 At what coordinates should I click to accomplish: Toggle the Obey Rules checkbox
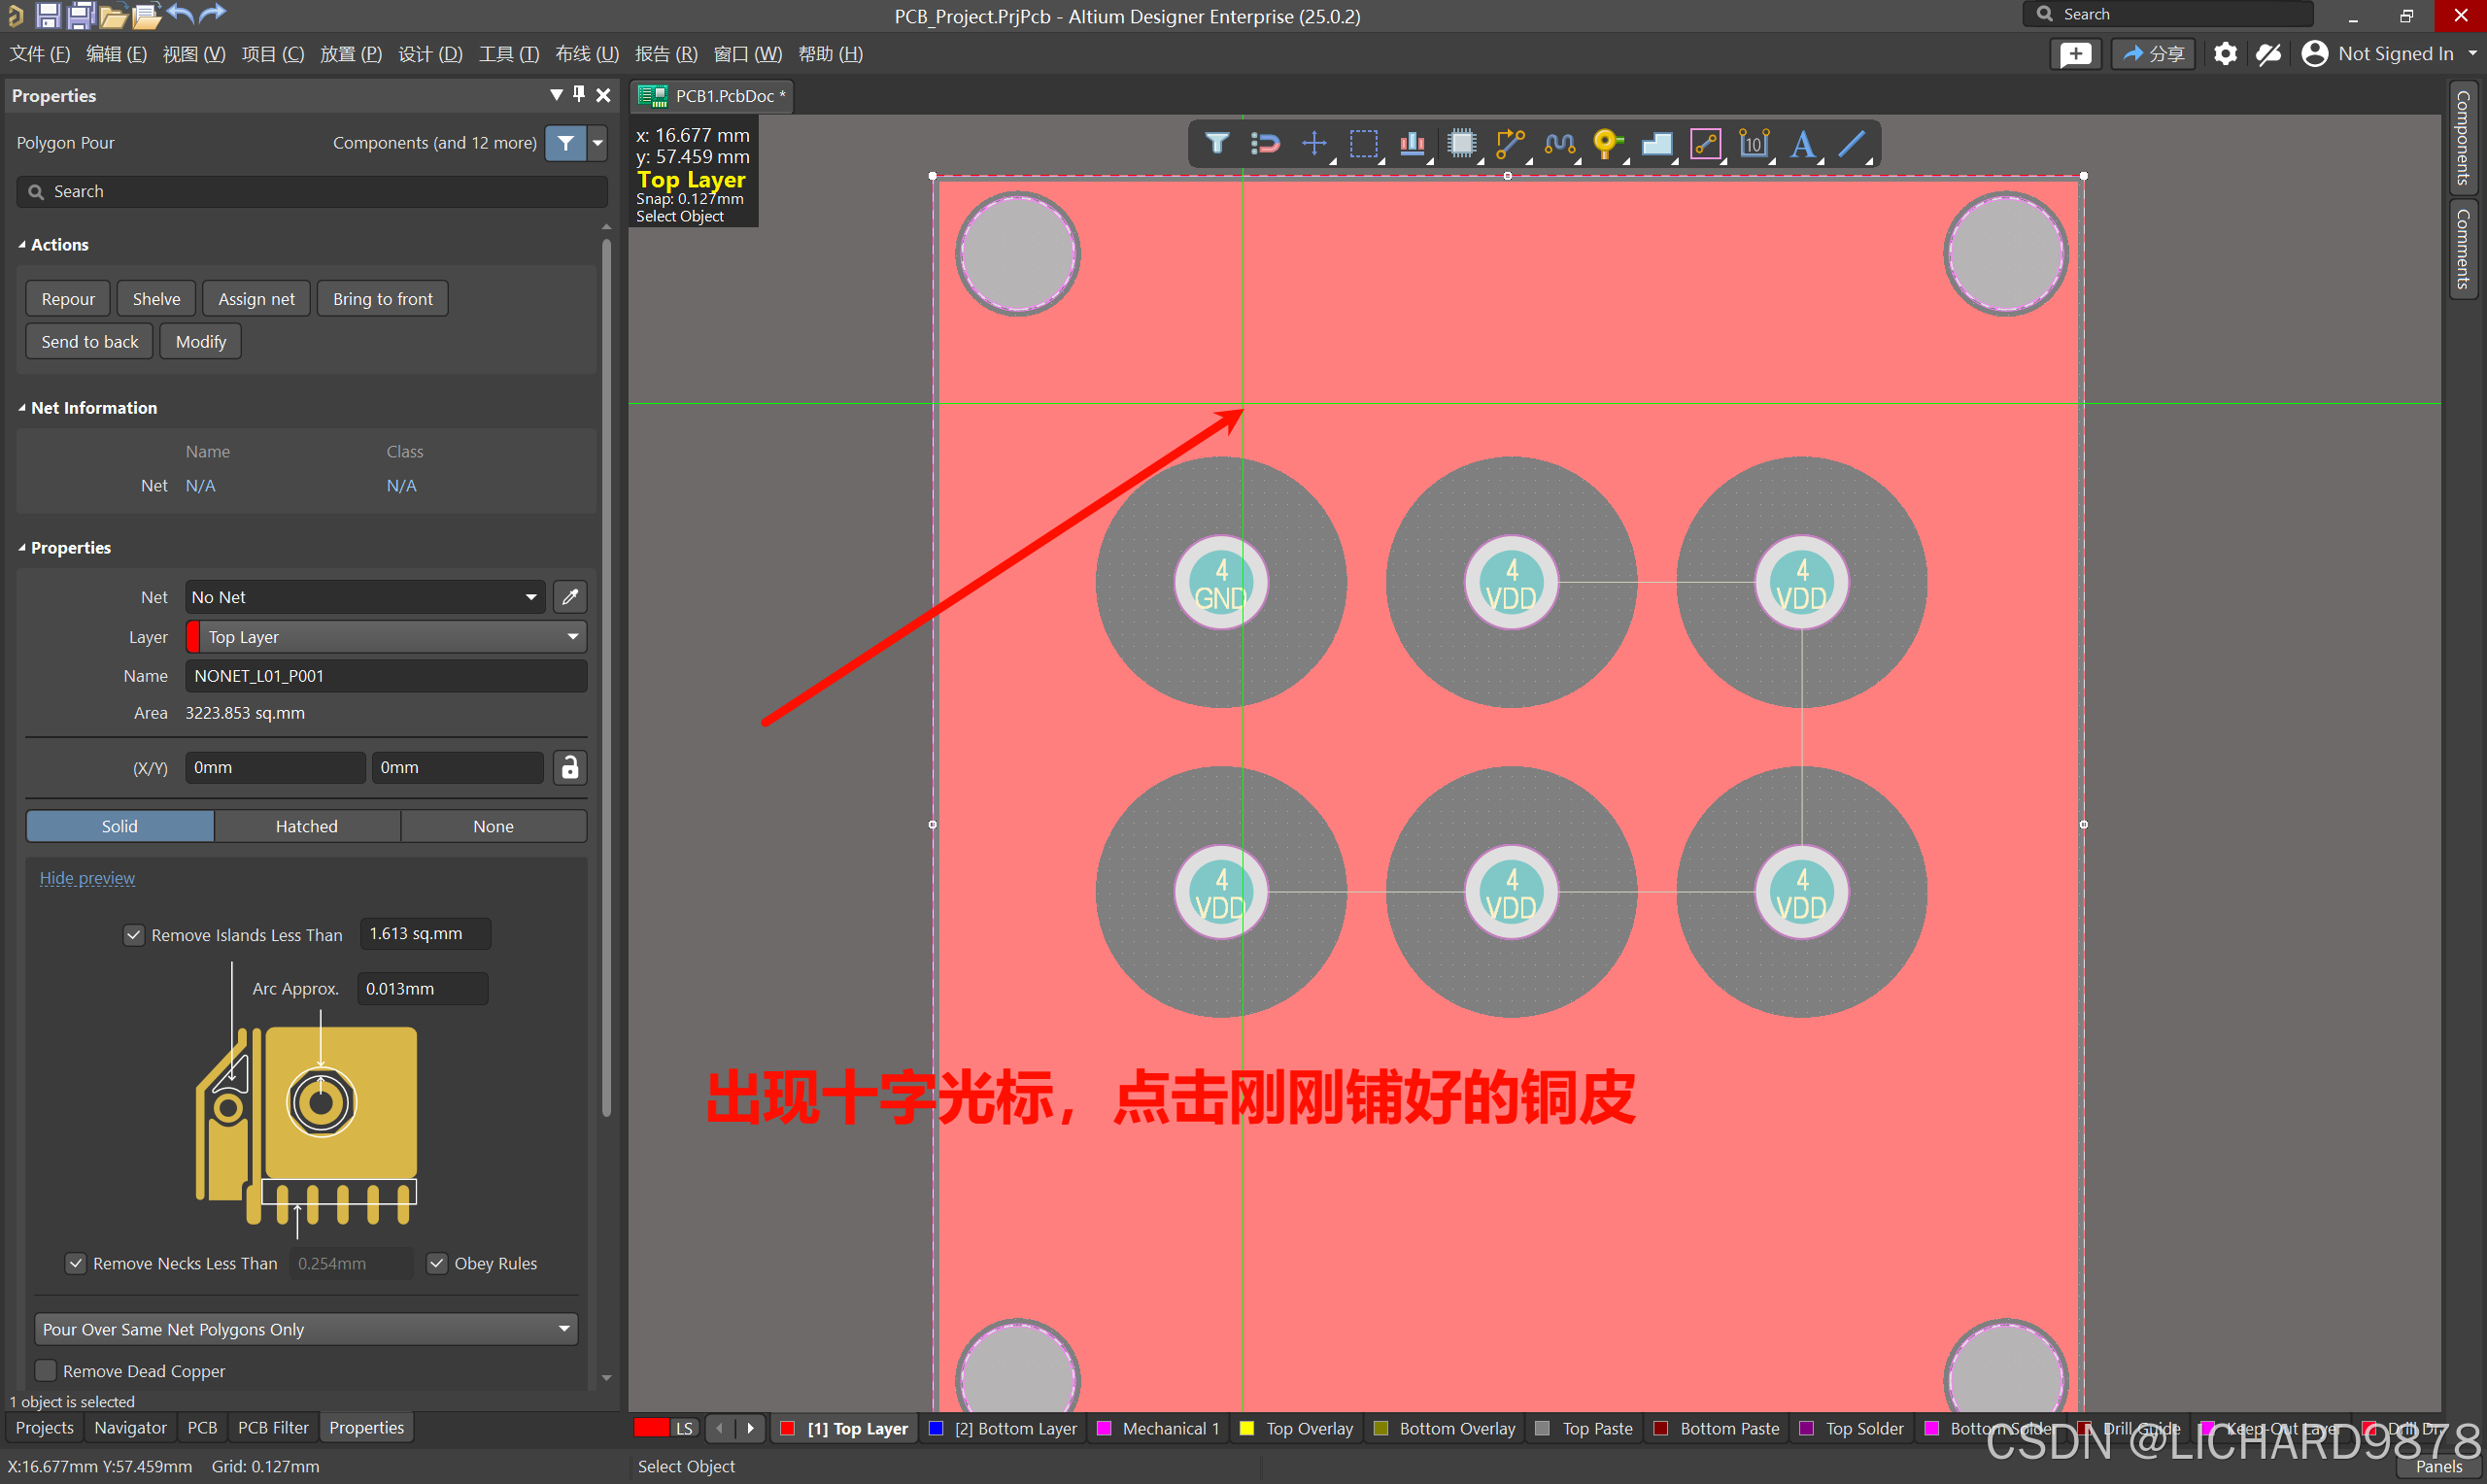click(437, 1263)
